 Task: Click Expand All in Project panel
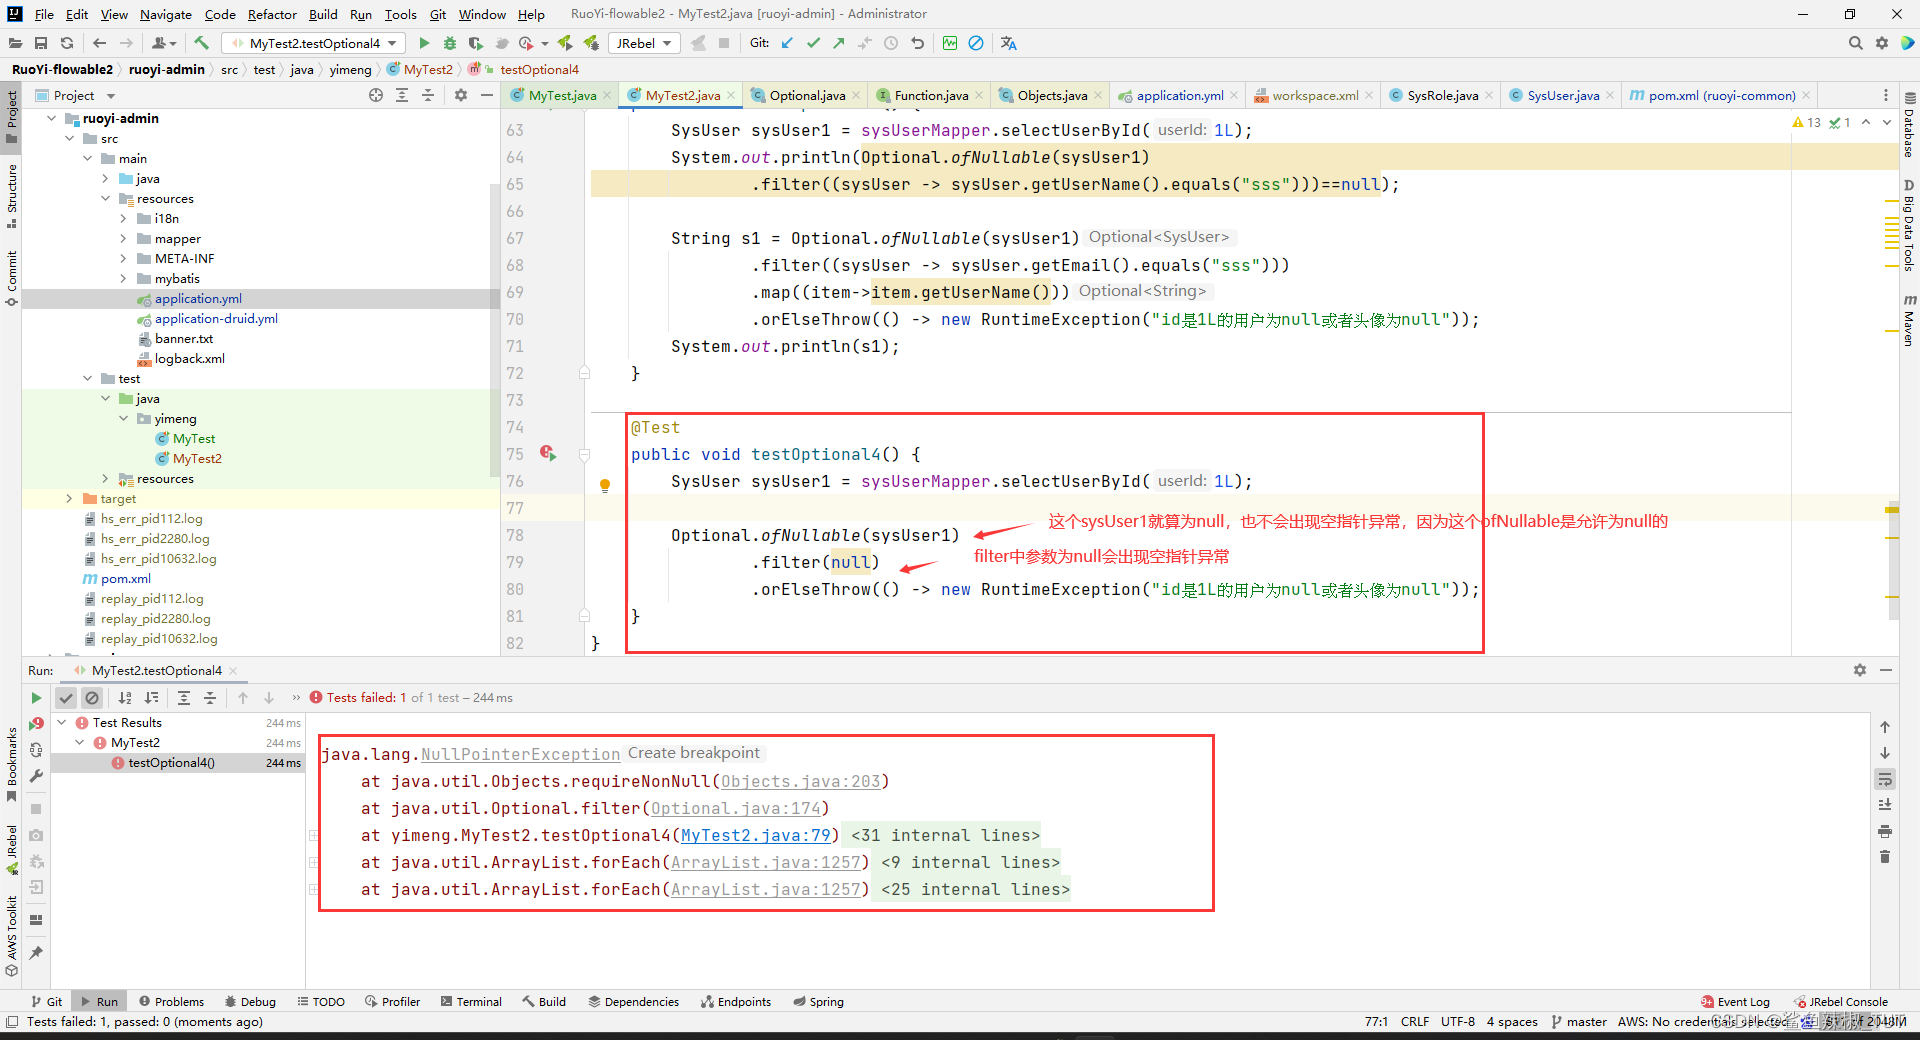coord(402,95)
